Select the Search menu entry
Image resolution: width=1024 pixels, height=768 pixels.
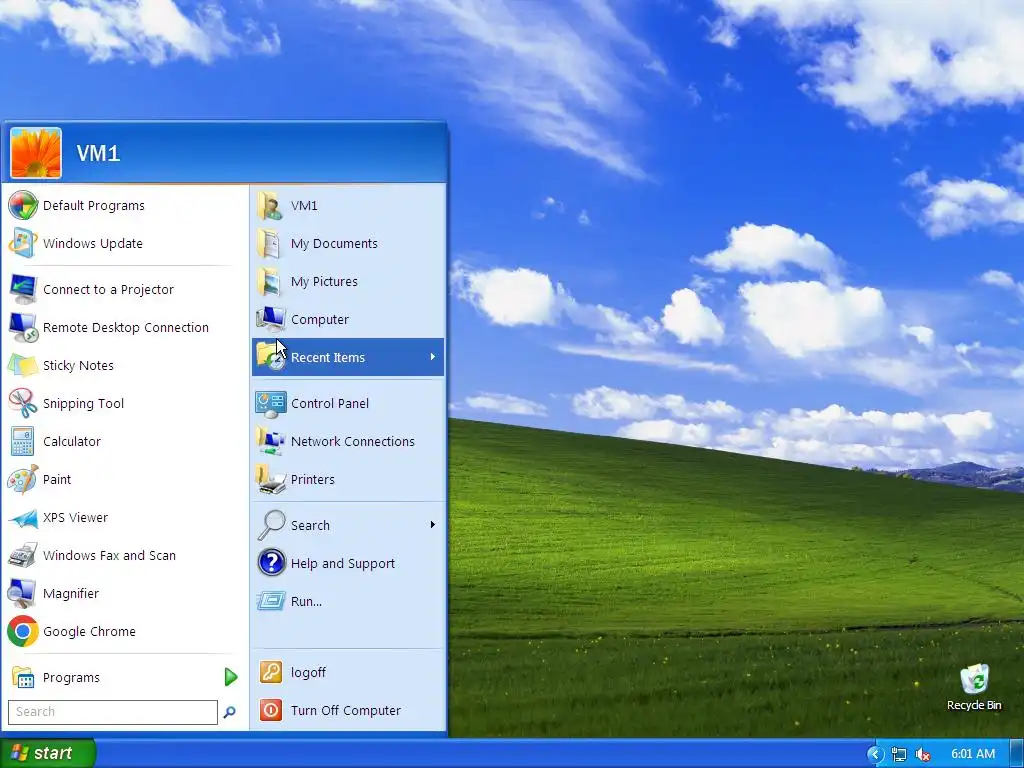pyautogui.click(x=348, y=525)
